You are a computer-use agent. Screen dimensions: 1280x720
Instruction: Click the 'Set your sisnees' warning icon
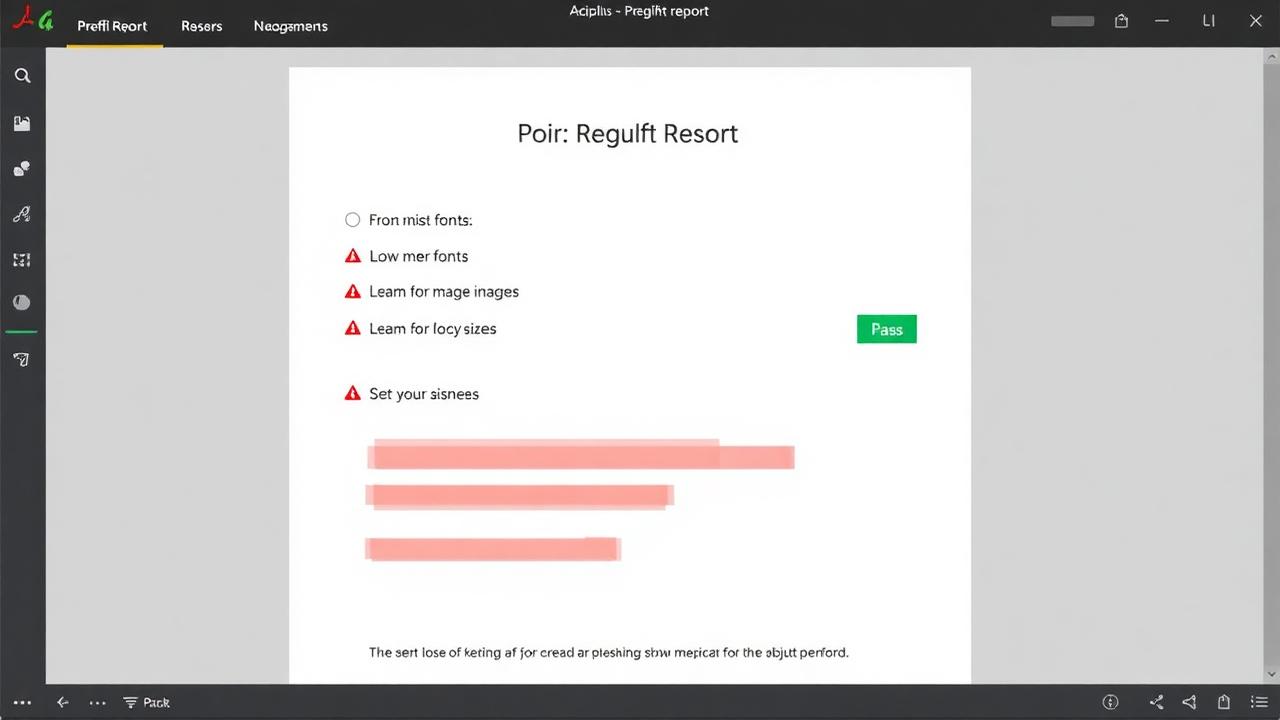(x=352, y=394)
